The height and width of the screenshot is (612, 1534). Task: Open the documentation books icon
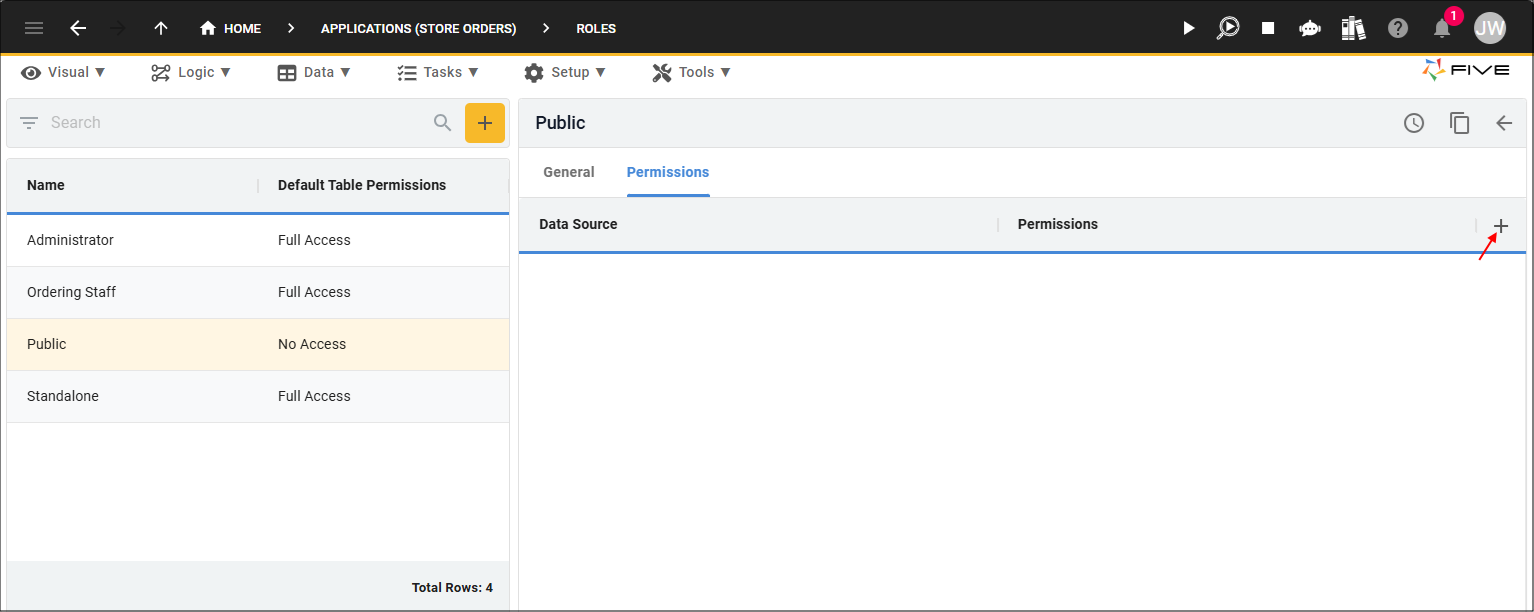[x=1353, y=28]
